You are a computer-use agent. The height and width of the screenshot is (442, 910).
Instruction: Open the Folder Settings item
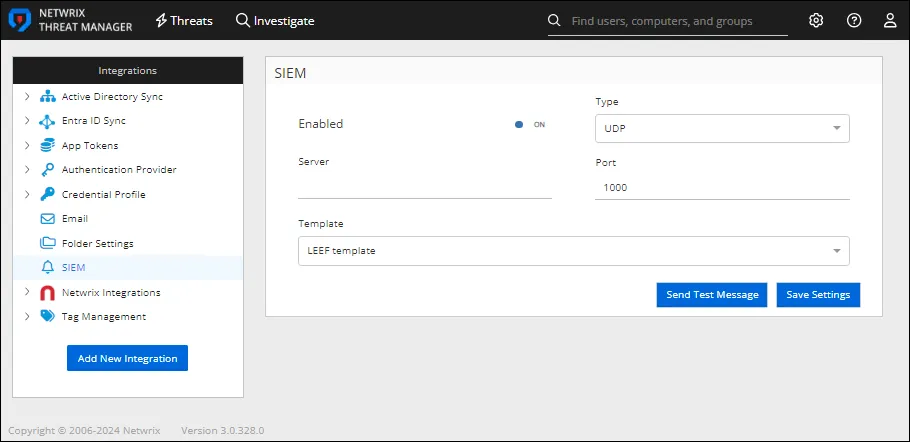pos(98,243)
